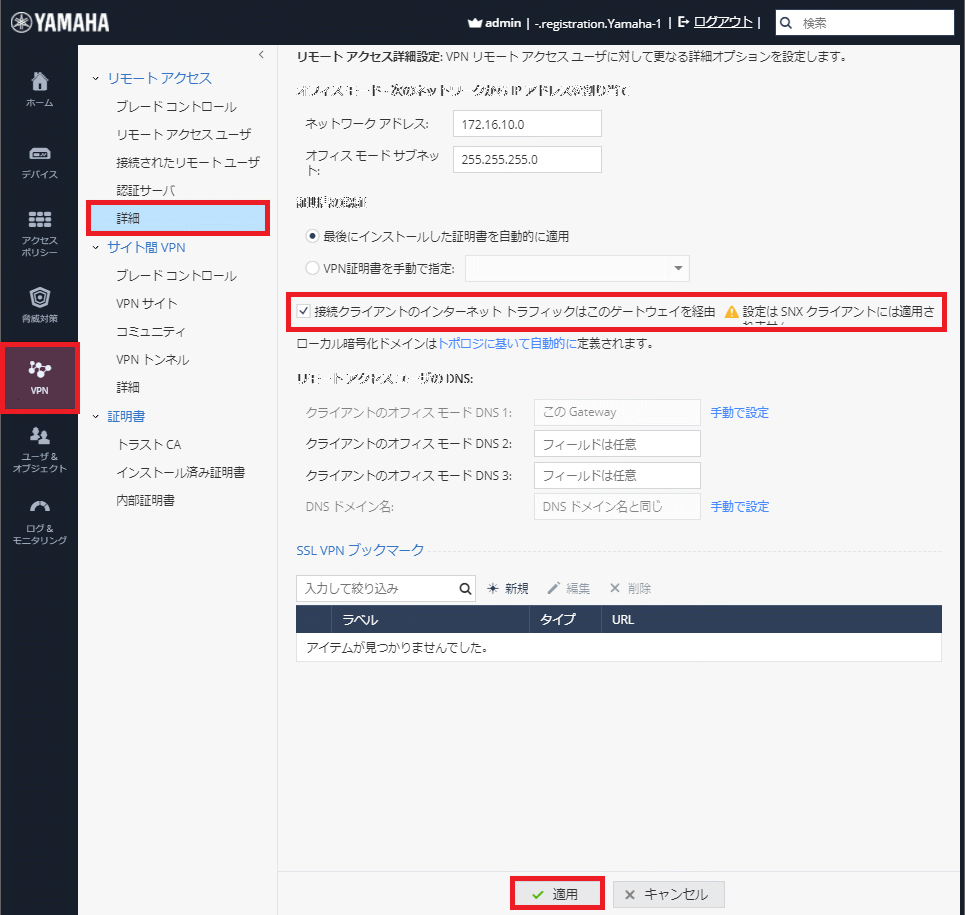Viewport: 965px width, 915px height.
Task: Open インストール済み証明書 menu item
Action: click(180, 472)
